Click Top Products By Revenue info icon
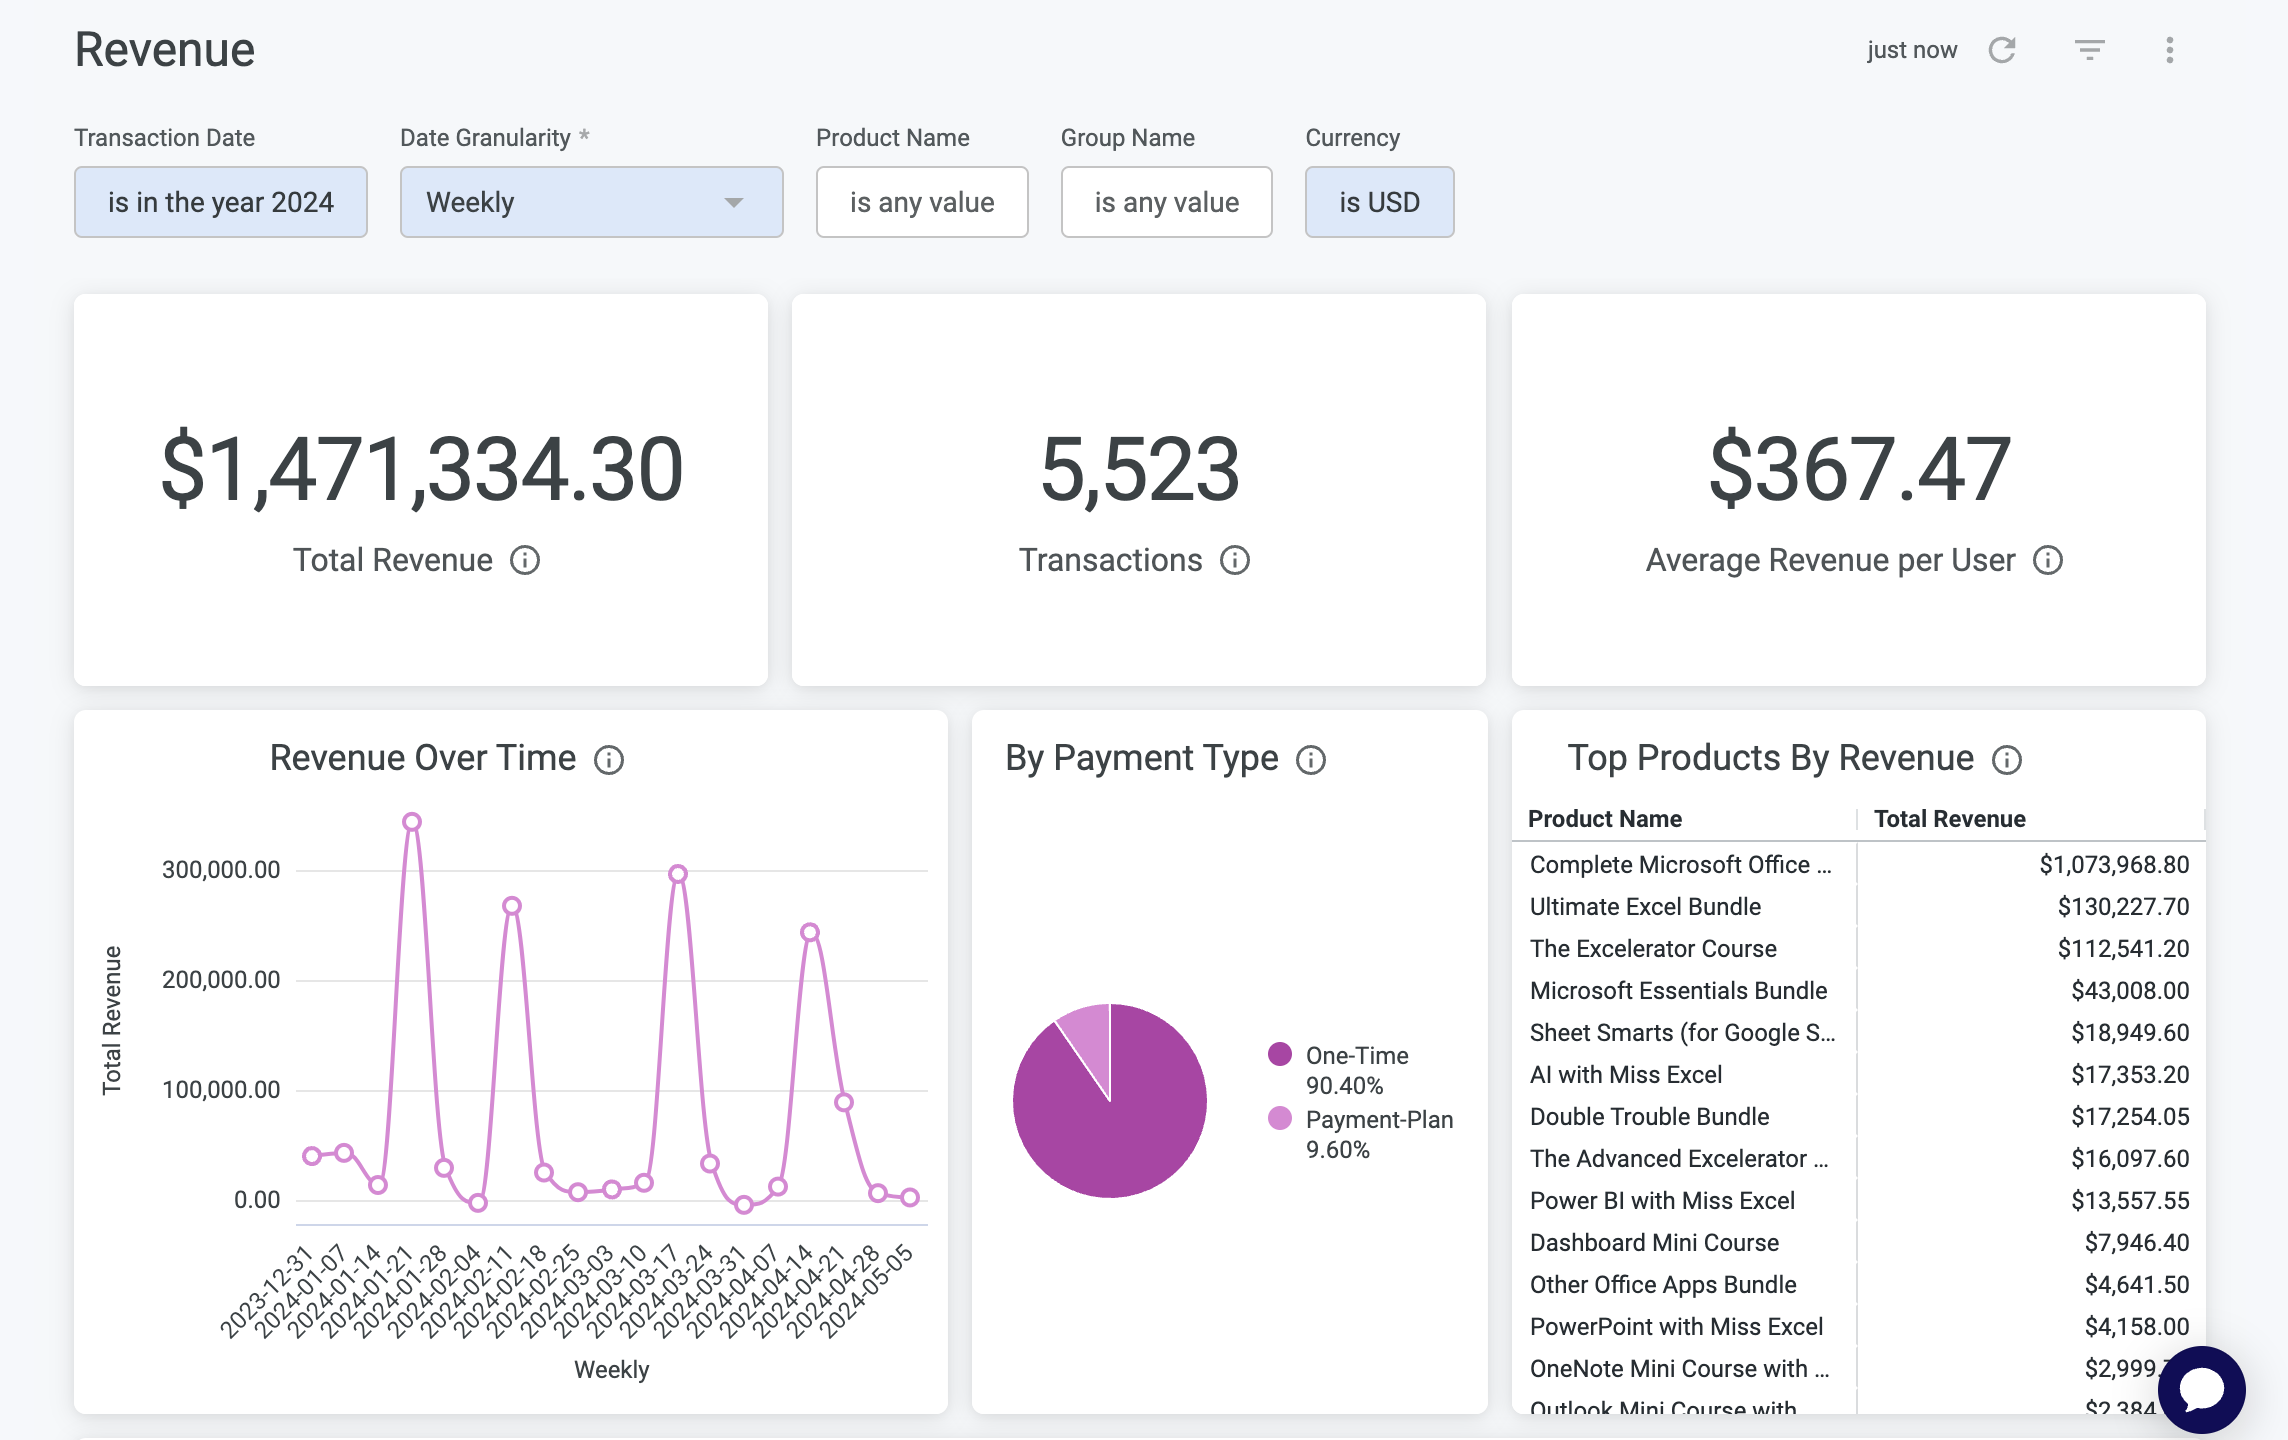2288x1440 pixels. pyautogui.click(x=2006, y=760)
